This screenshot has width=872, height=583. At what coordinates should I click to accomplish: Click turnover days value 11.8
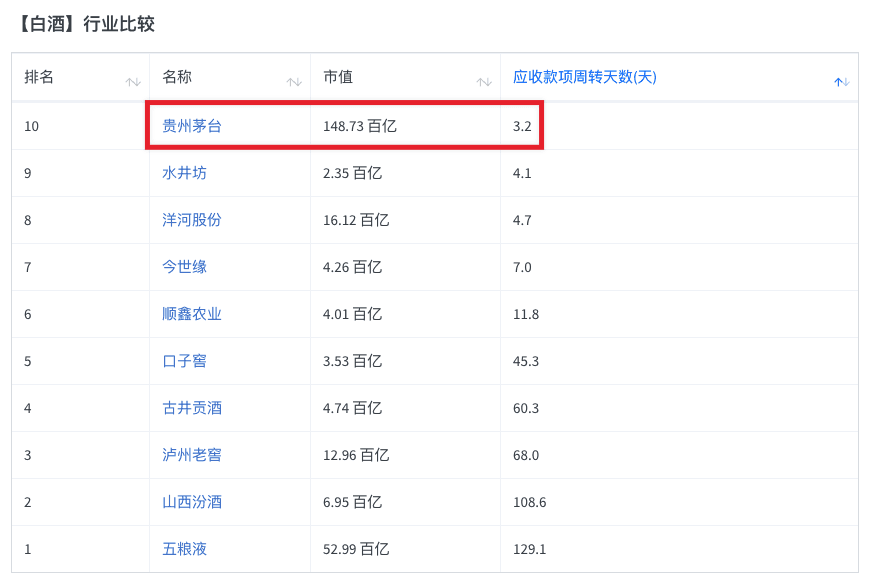(x=526, y=314)
